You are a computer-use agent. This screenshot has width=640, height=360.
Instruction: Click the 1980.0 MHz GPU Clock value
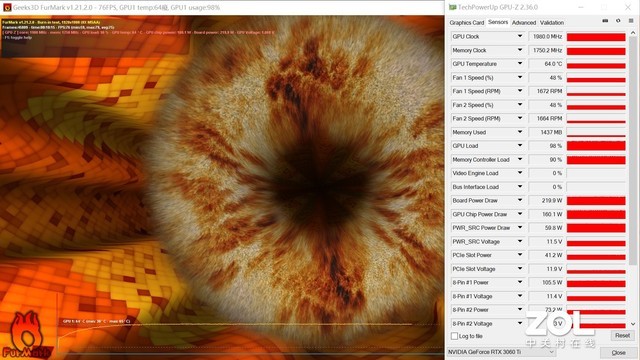pos(547,36)
